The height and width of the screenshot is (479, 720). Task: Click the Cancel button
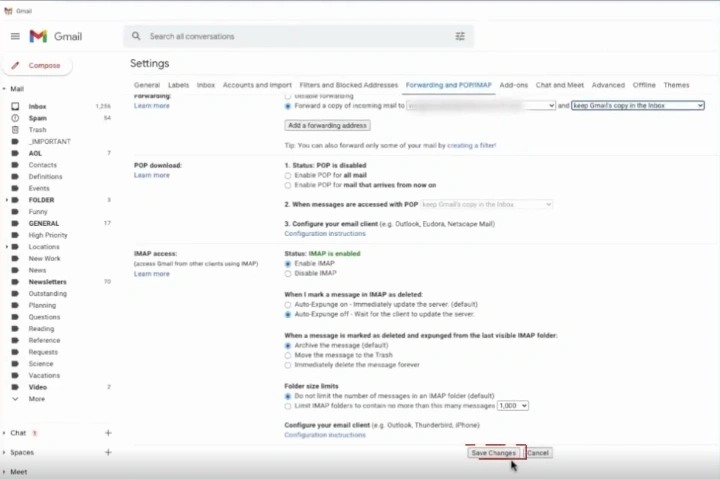[538, 453]
